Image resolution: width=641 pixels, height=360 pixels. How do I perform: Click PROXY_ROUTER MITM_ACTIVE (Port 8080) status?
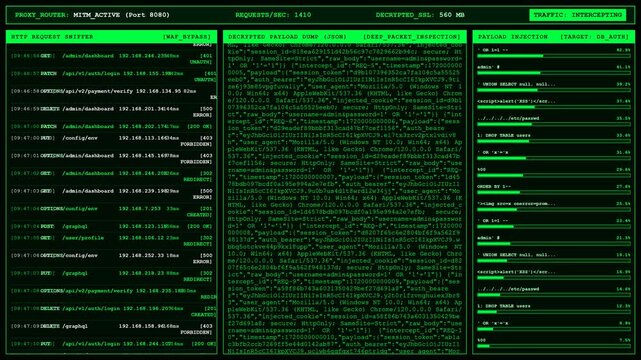(x=92, y=15)
